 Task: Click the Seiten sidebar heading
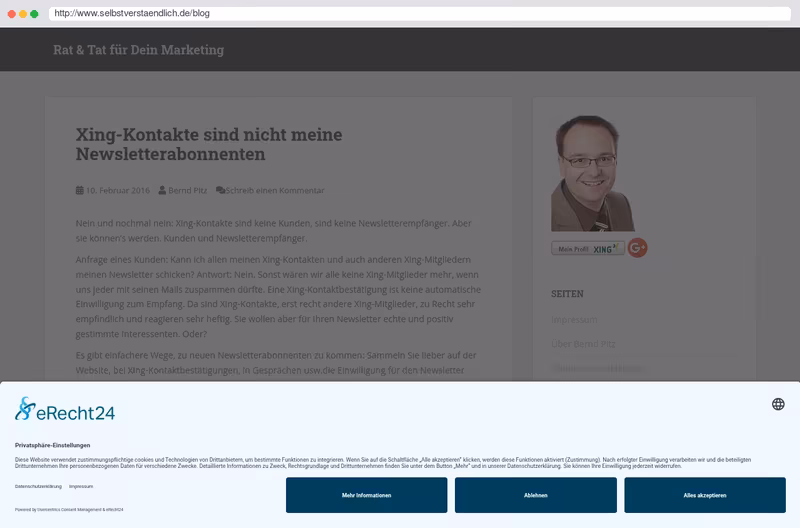567,294
